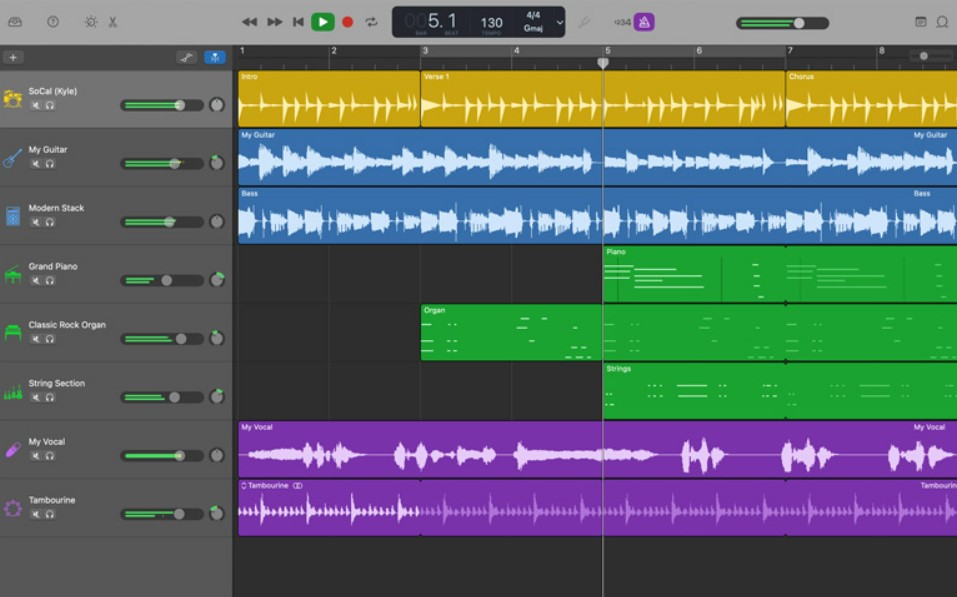The height and width of the screenshot is (597, 957).
Task: Toggle the 1234 Count-in
Action: (x=622, y=22)
